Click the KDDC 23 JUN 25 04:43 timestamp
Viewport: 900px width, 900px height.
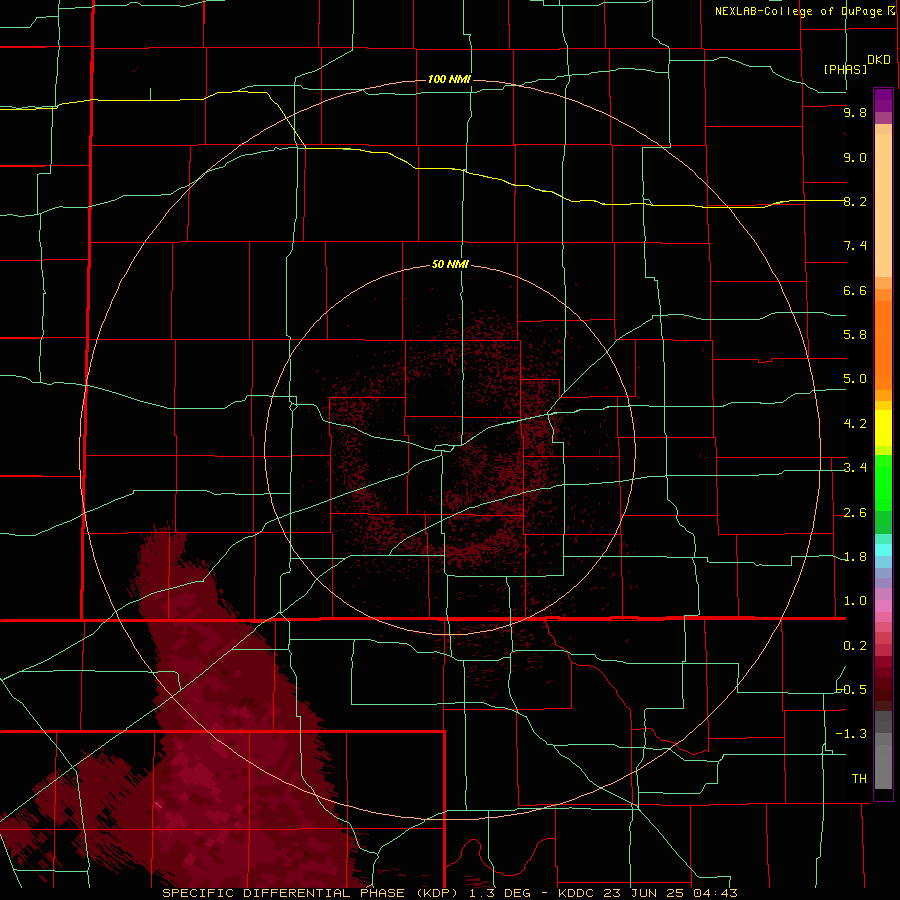pyautogui.click(x=647, y=893)
